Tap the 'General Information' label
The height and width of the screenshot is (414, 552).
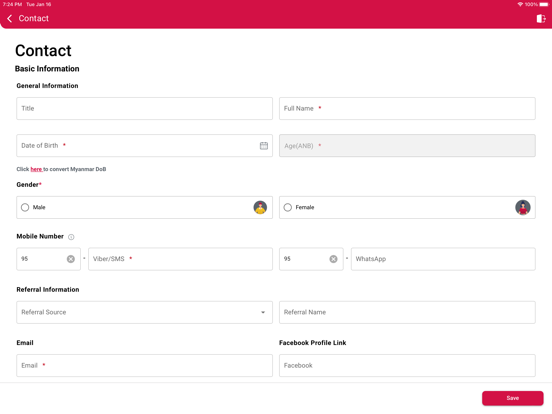(x=48, y=86)
